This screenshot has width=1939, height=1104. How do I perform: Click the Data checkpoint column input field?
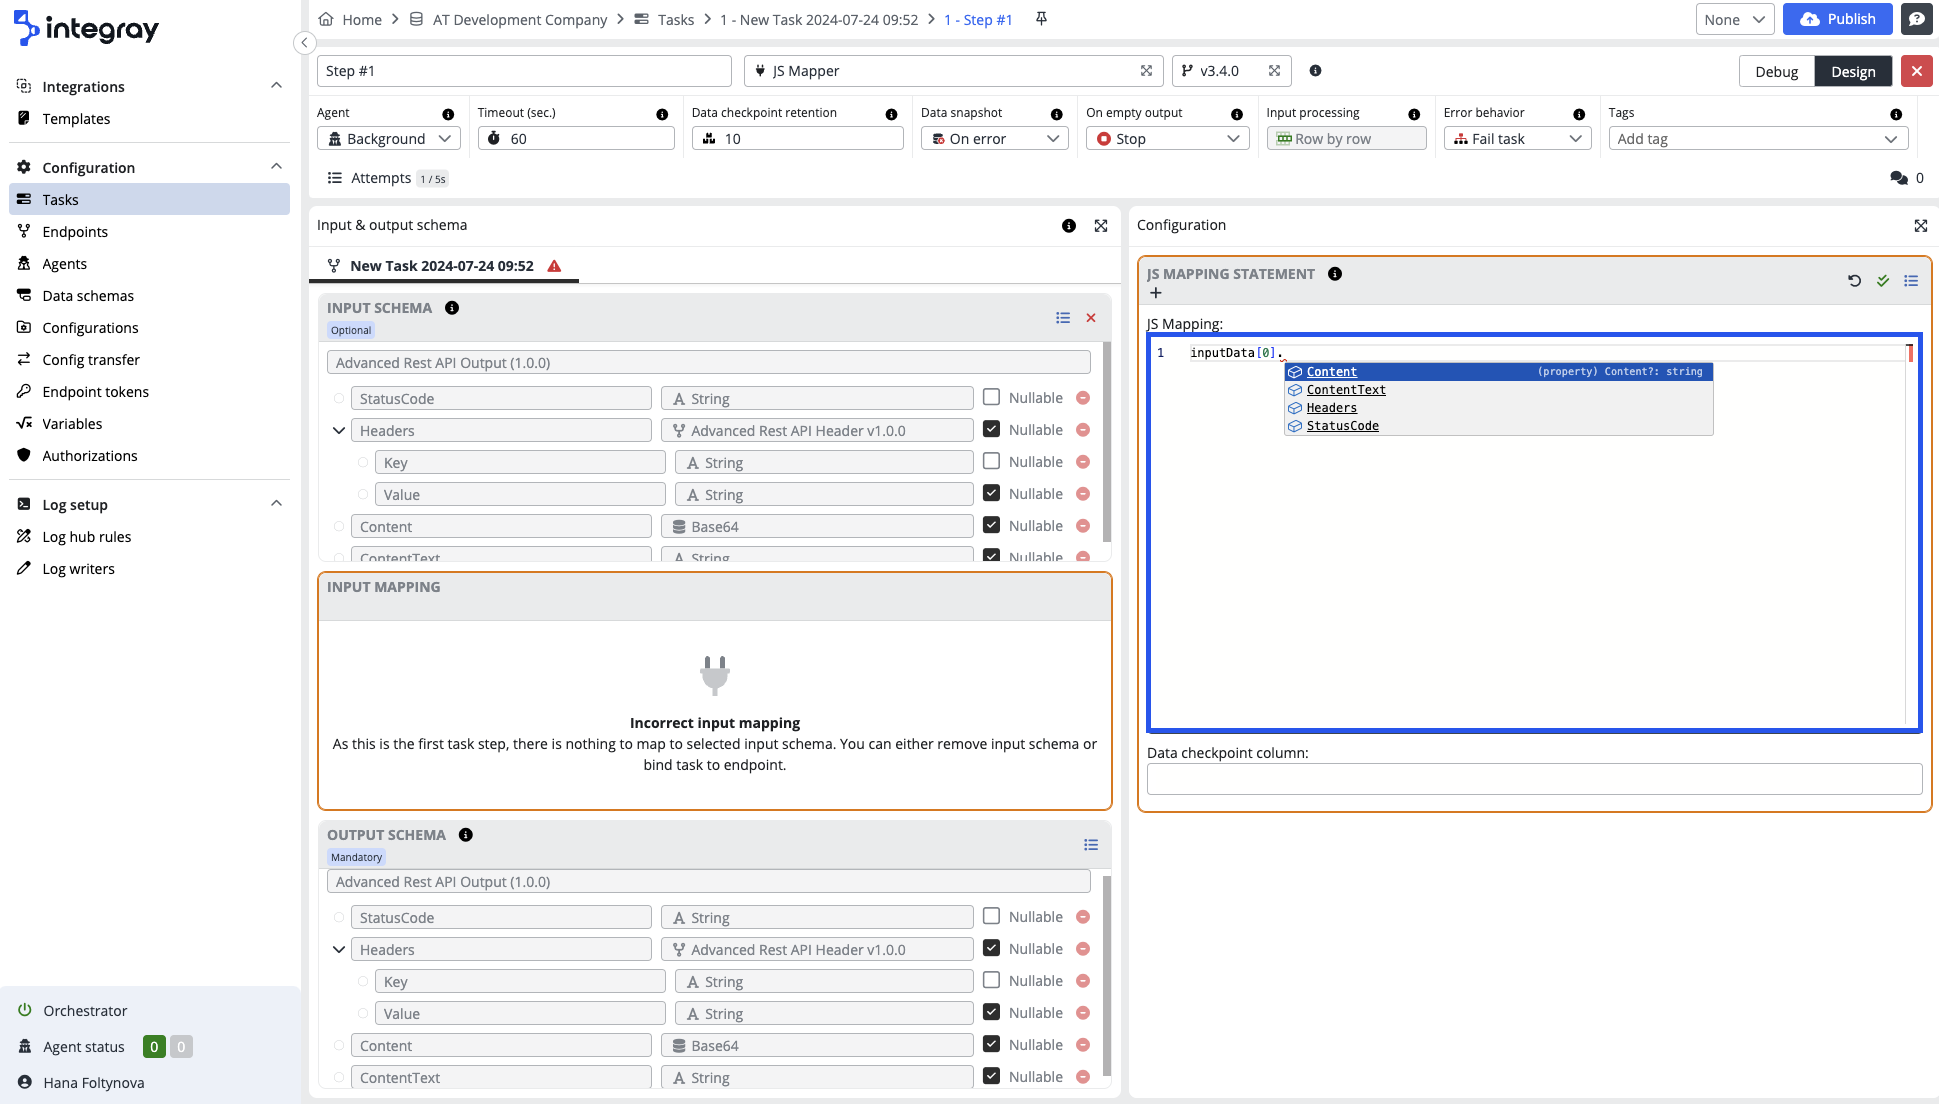point(1534,779)
